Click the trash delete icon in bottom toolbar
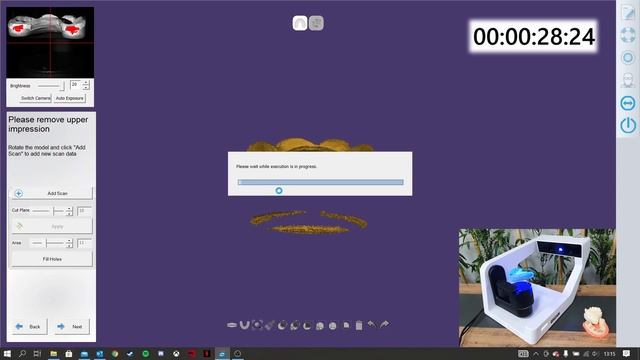This screenshot has height=360, width=640. (359, 325)
